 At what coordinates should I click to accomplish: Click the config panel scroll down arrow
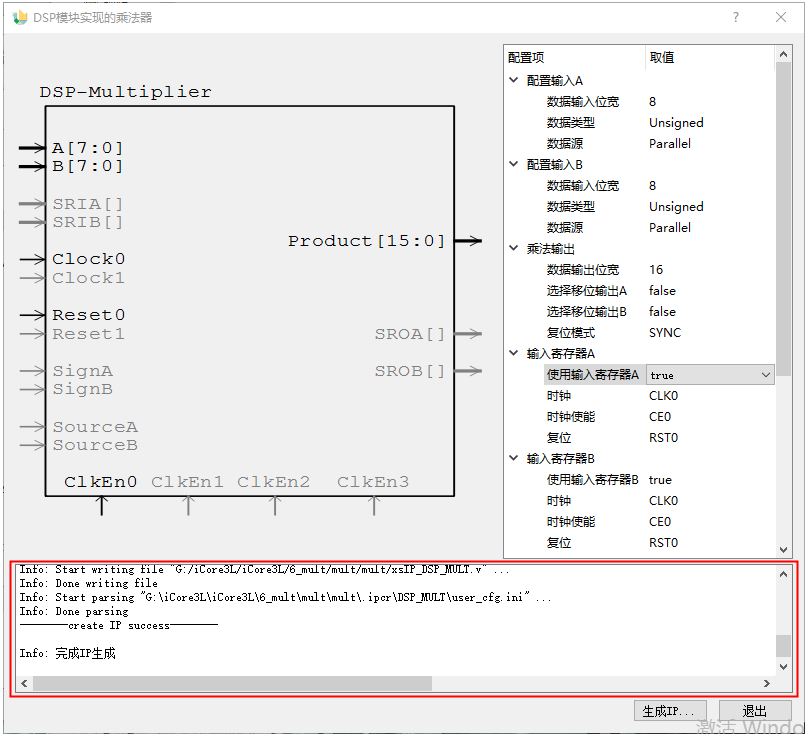(784, 549)
